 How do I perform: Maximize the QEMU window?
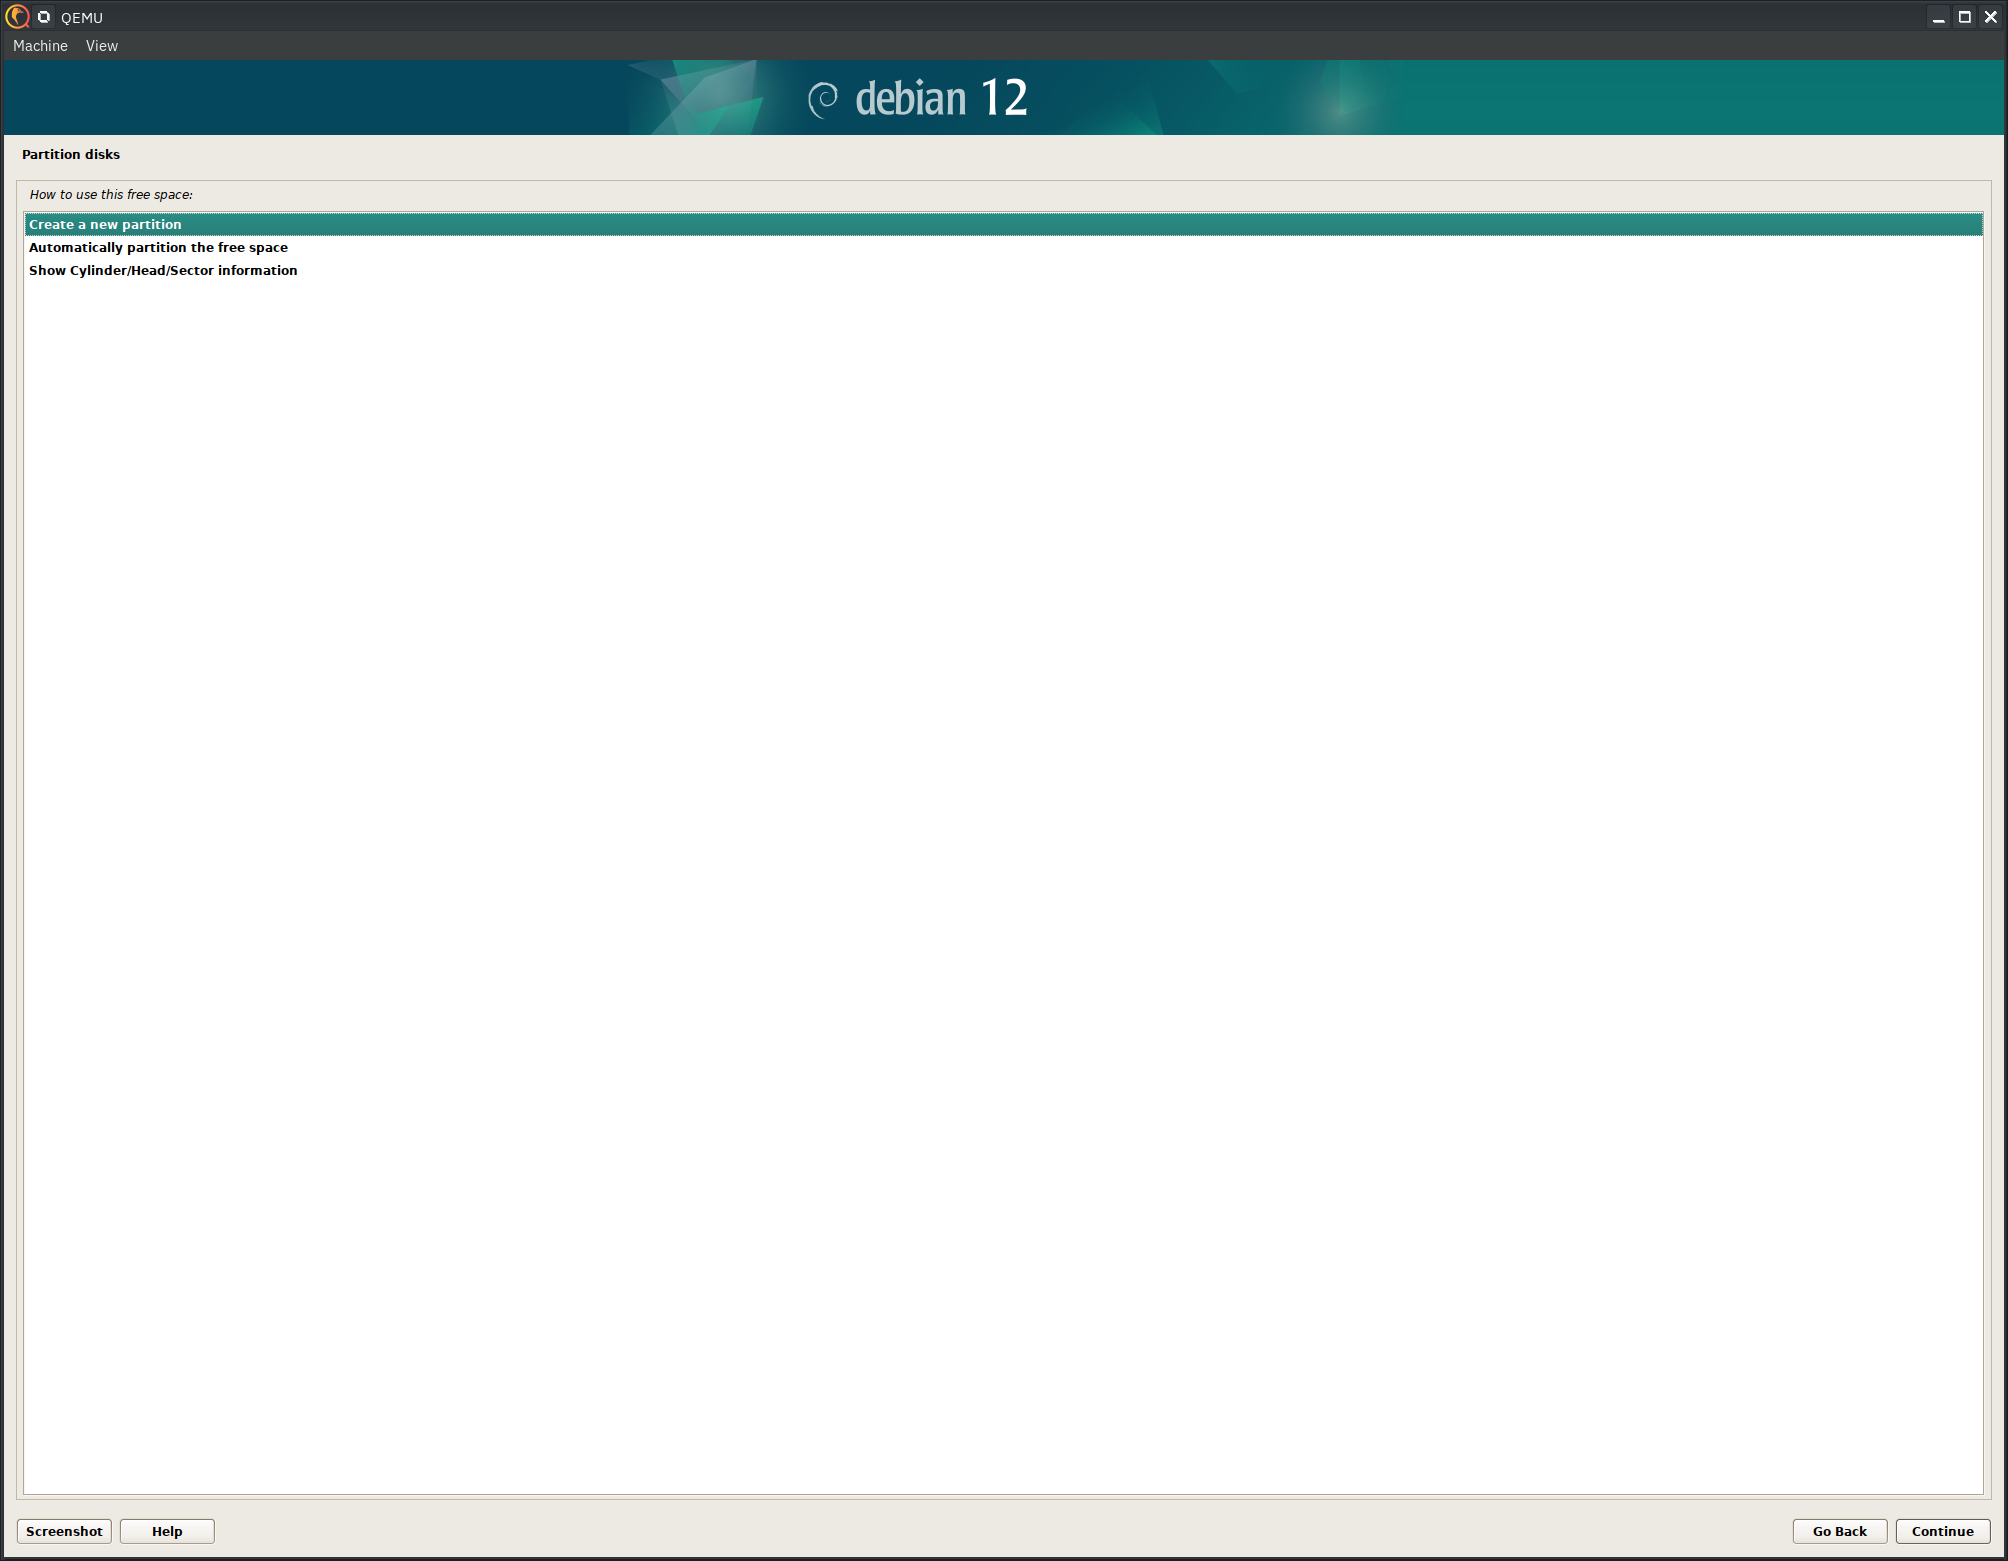(x=1964, y=17)
